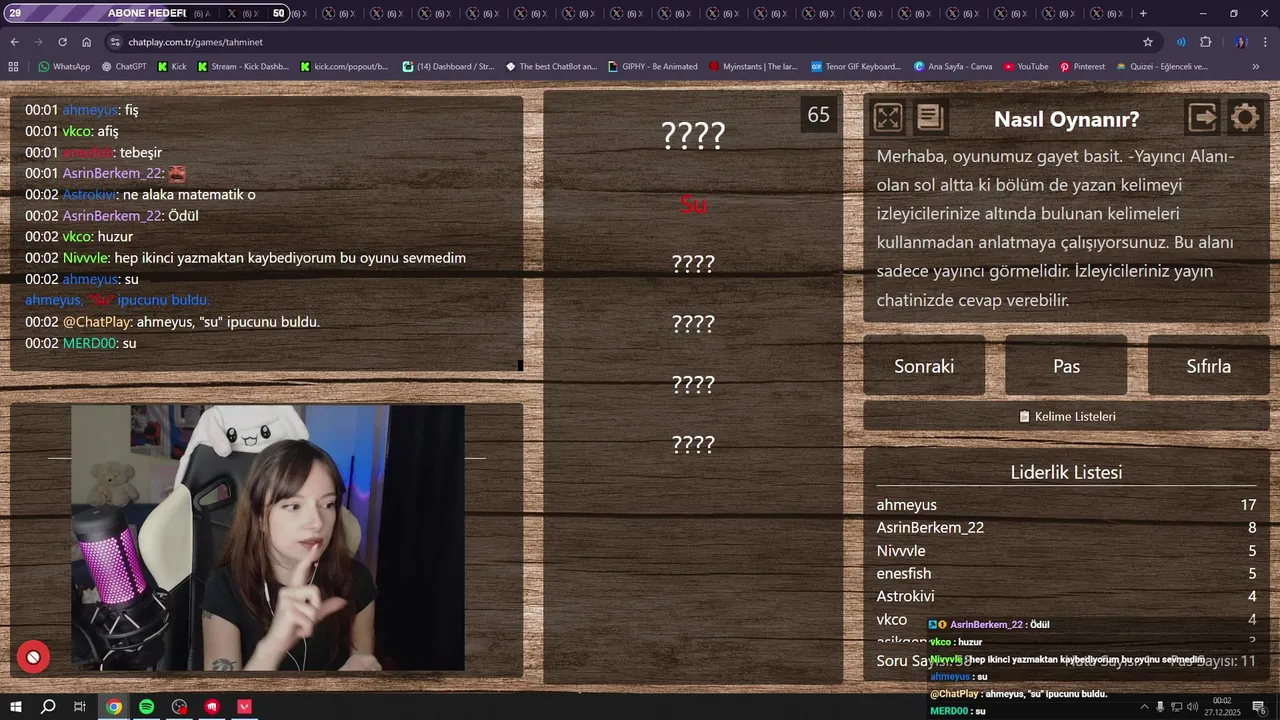Open the game settings gear
This screenshot has width=1280, height=720.
[x=1245, y=118]
